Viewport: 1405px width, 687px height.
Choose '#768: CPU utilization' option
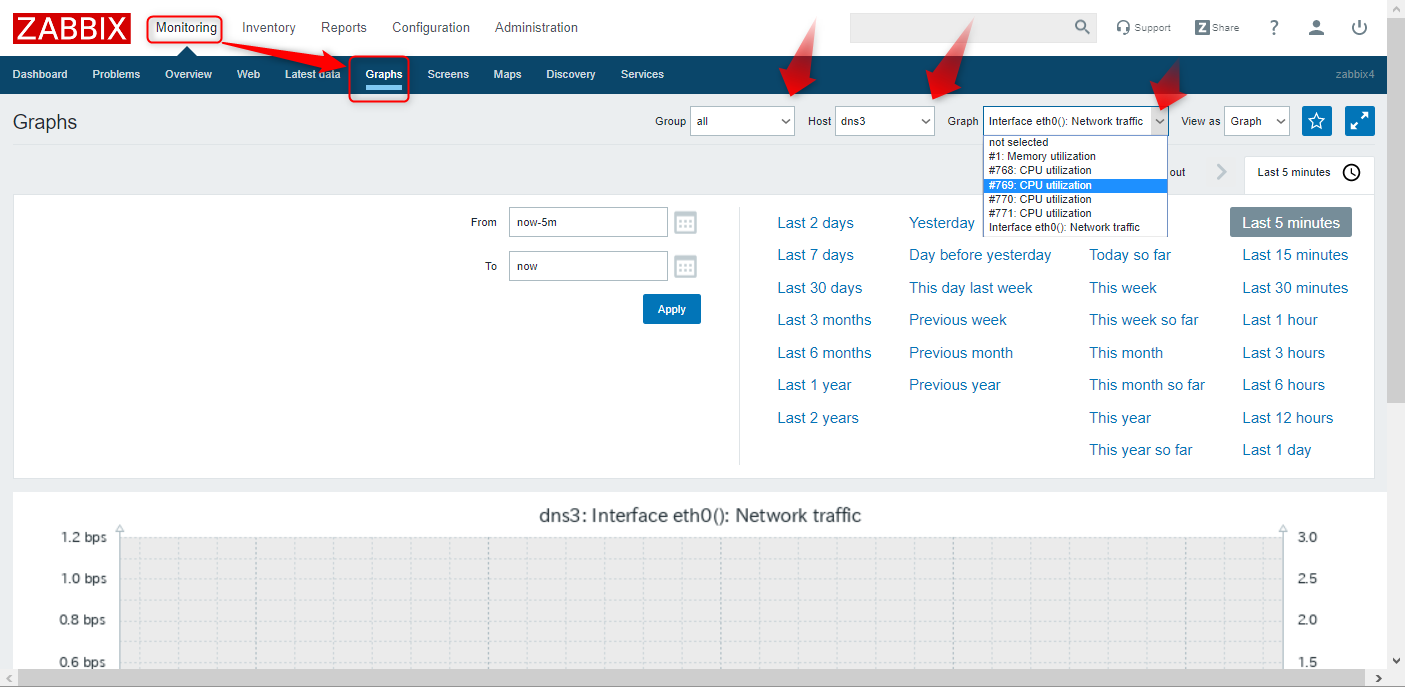1076,170
